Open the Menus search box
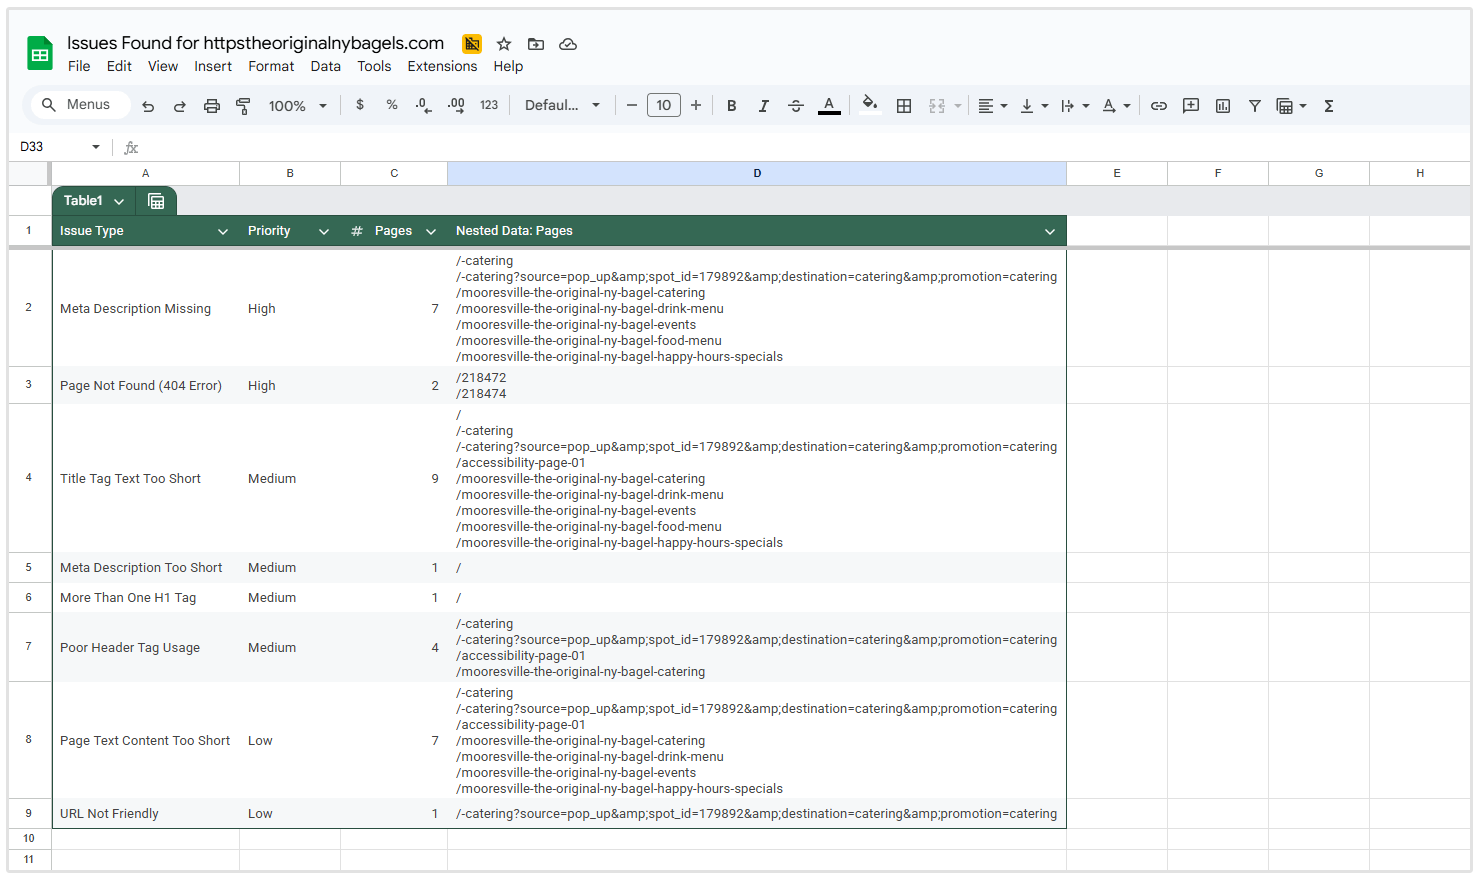 [78, 105]
